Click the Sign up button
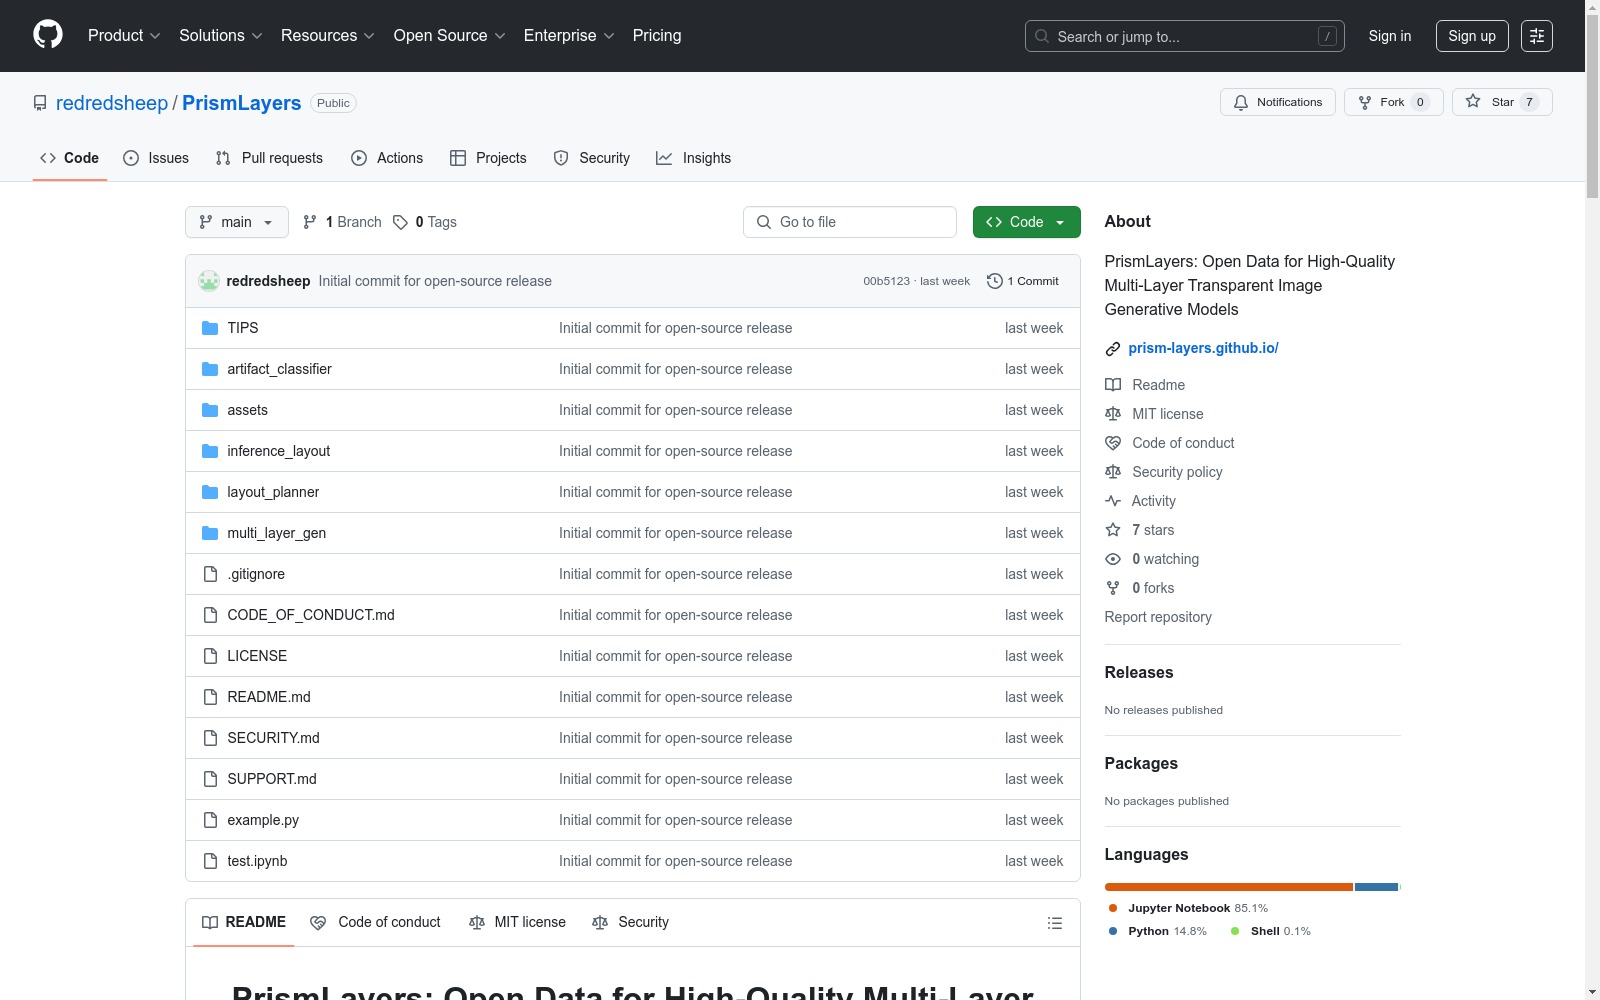Screen dimensions: 1600x1000 [1472, 36]
